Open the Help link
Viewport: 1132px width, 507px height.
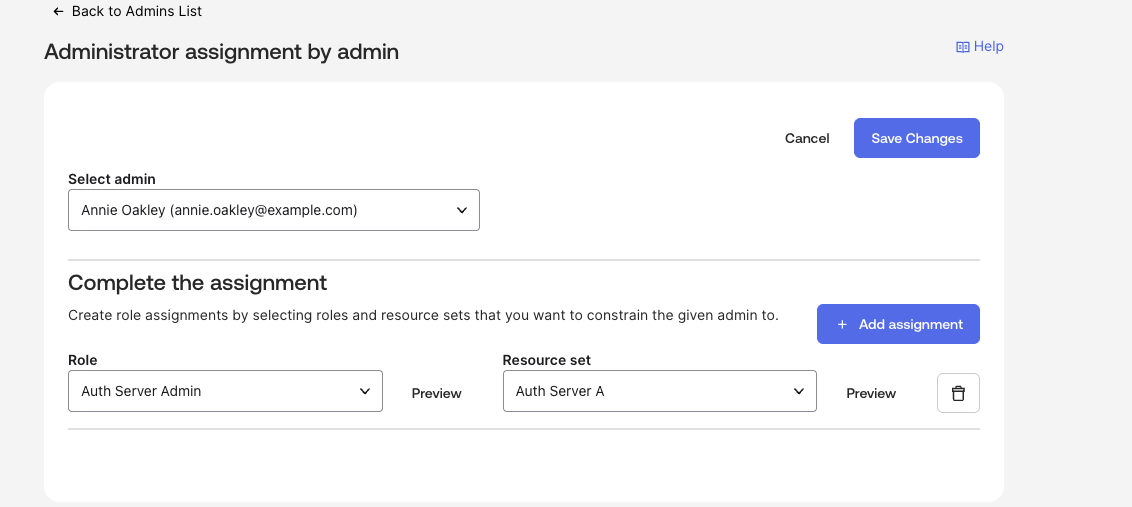coord(980,46)
